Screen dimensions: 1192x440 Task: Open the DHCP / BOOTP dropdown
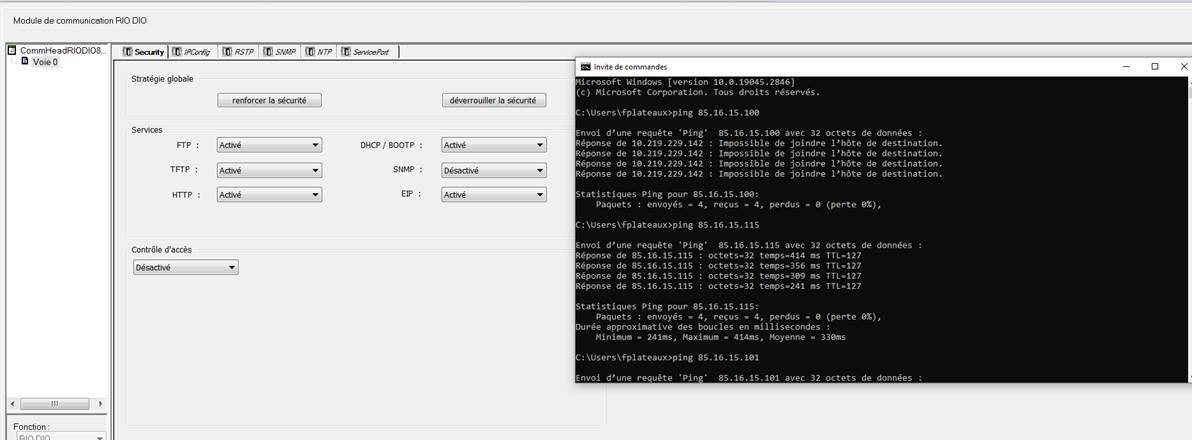tap(494, 145)
